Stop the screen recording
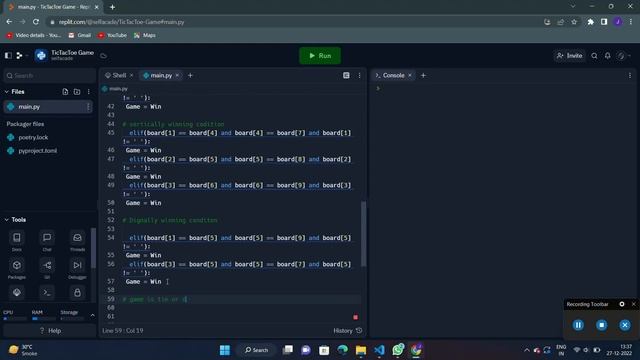The height and width of the screenshot is (360, 640). pyautogui.click(x=601, y=325)
